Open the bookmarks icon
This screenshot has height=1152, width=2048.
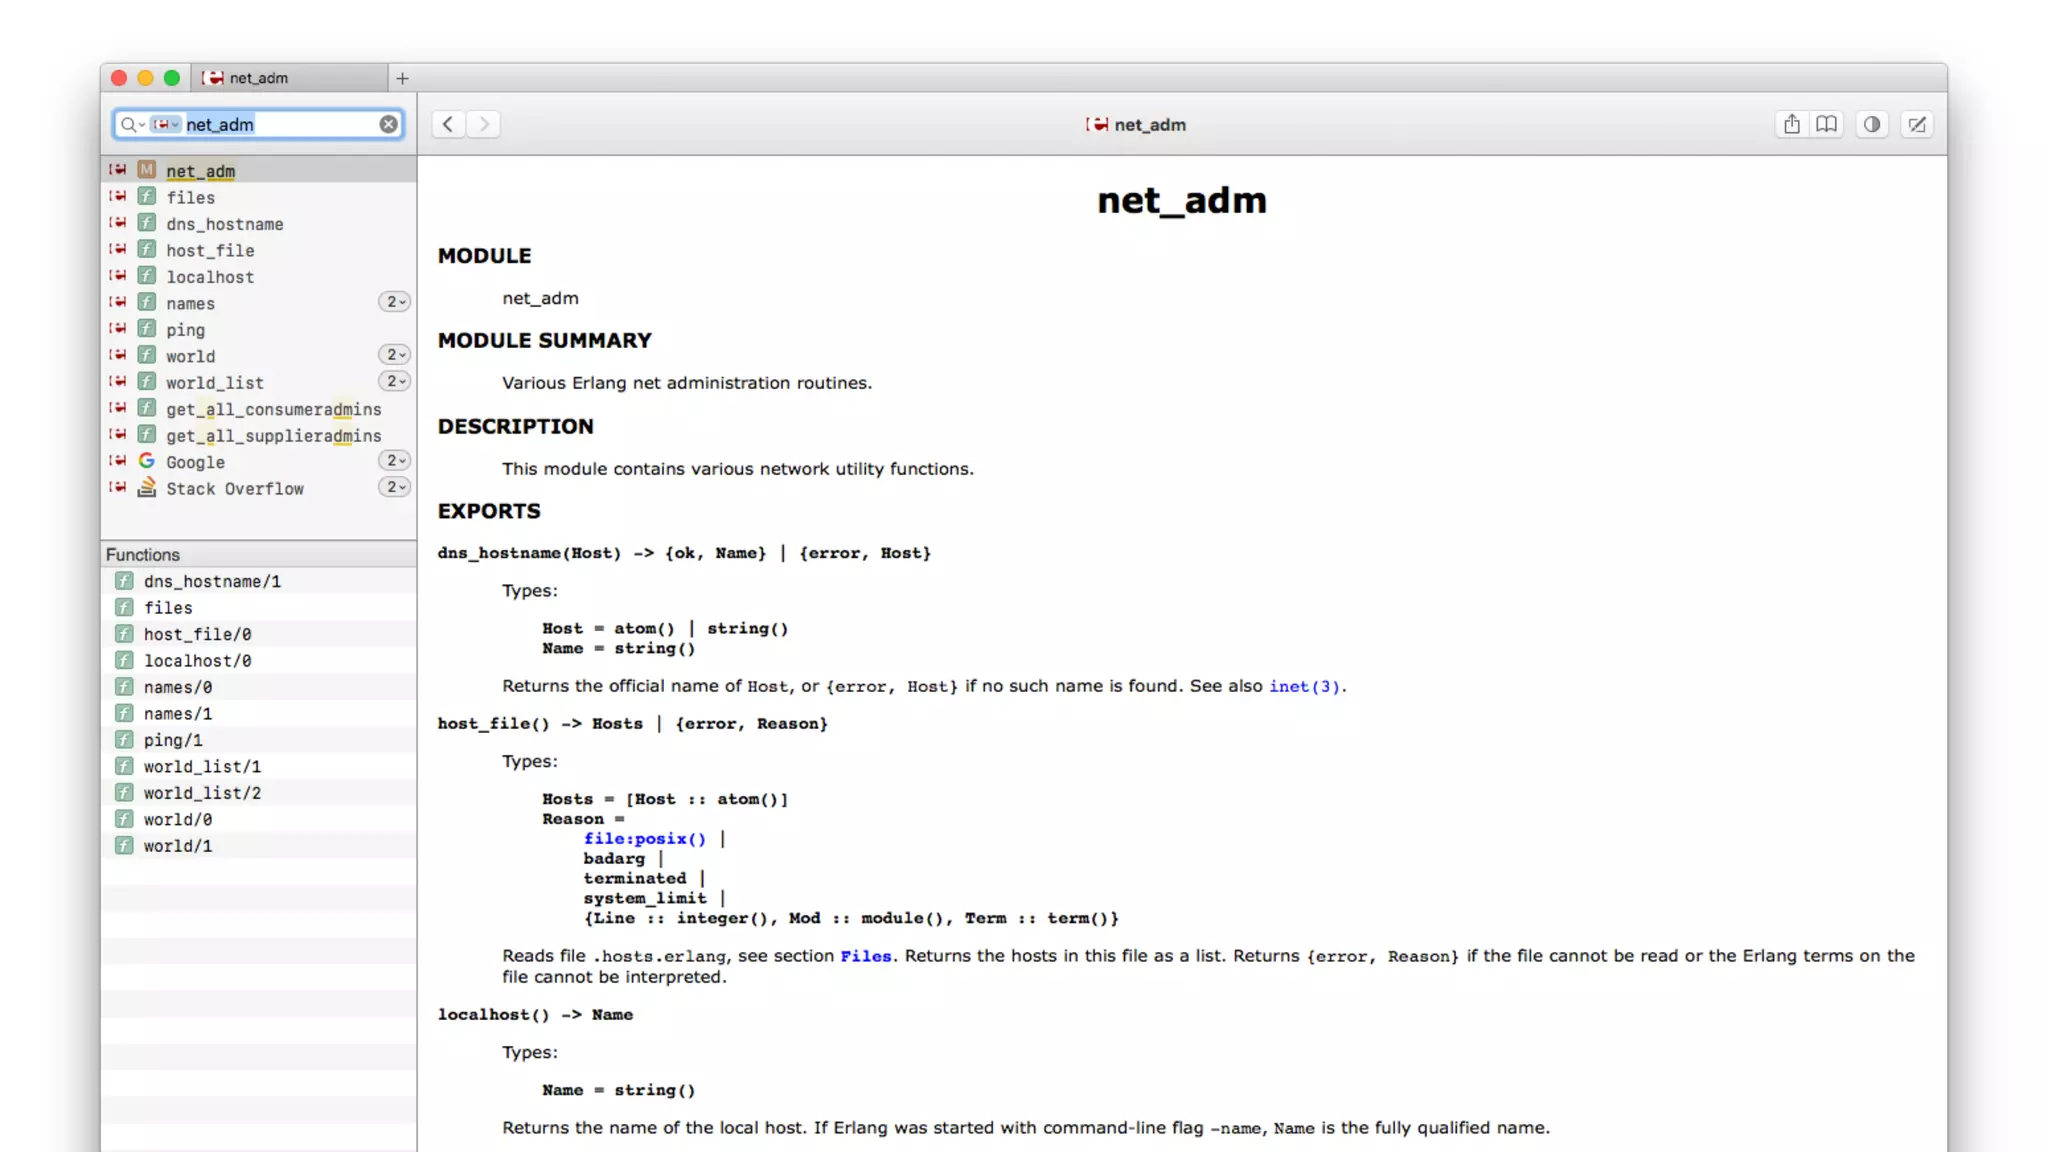tap(1826, 124)
